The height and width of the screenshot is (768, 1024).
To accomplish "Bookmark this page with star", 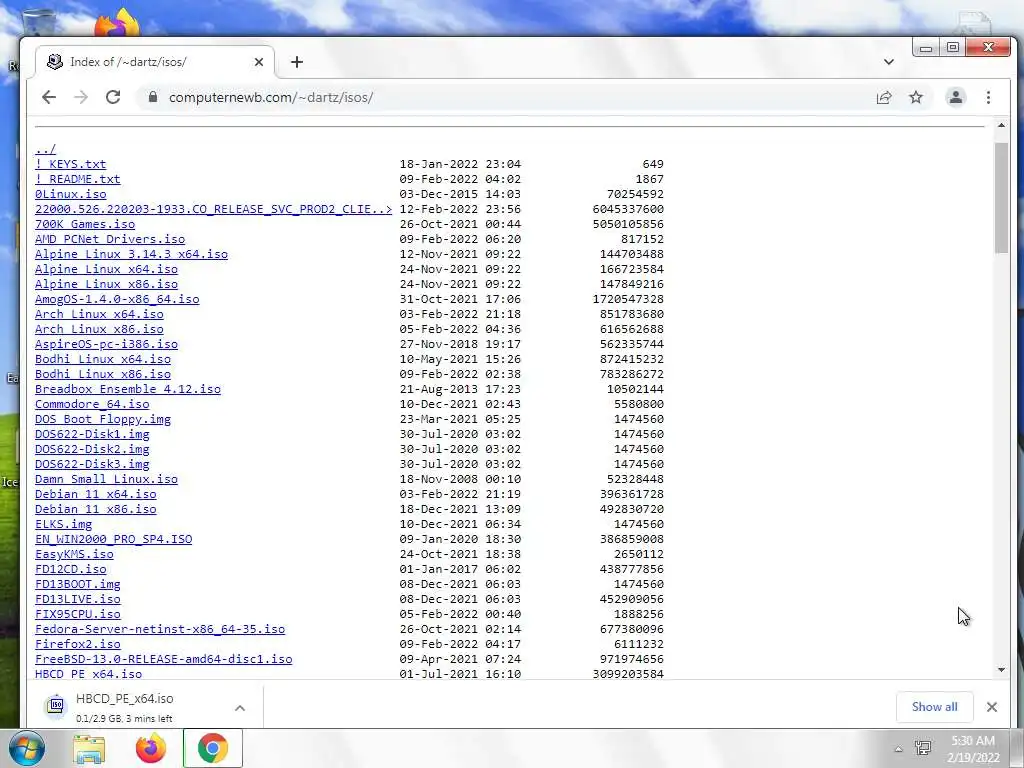I will [916, 97].
